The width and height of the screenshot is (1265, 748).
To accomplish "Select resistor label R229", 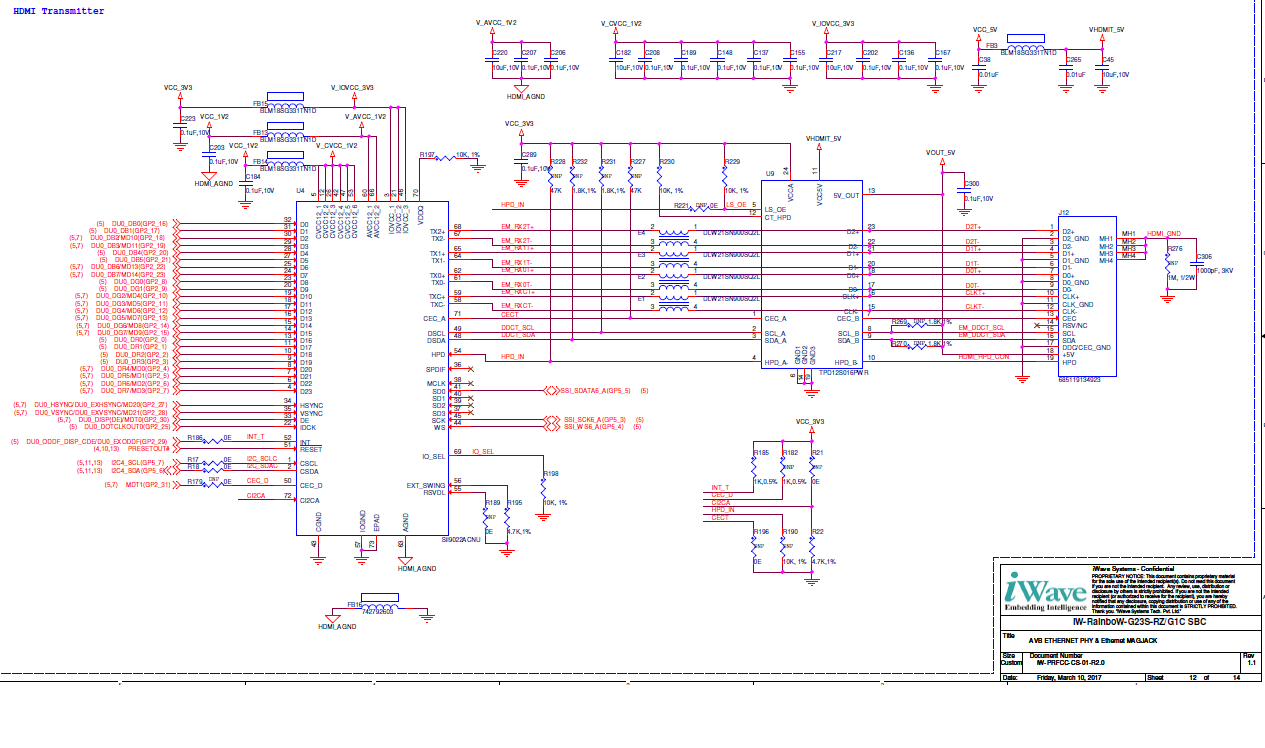I will (732, 161).
